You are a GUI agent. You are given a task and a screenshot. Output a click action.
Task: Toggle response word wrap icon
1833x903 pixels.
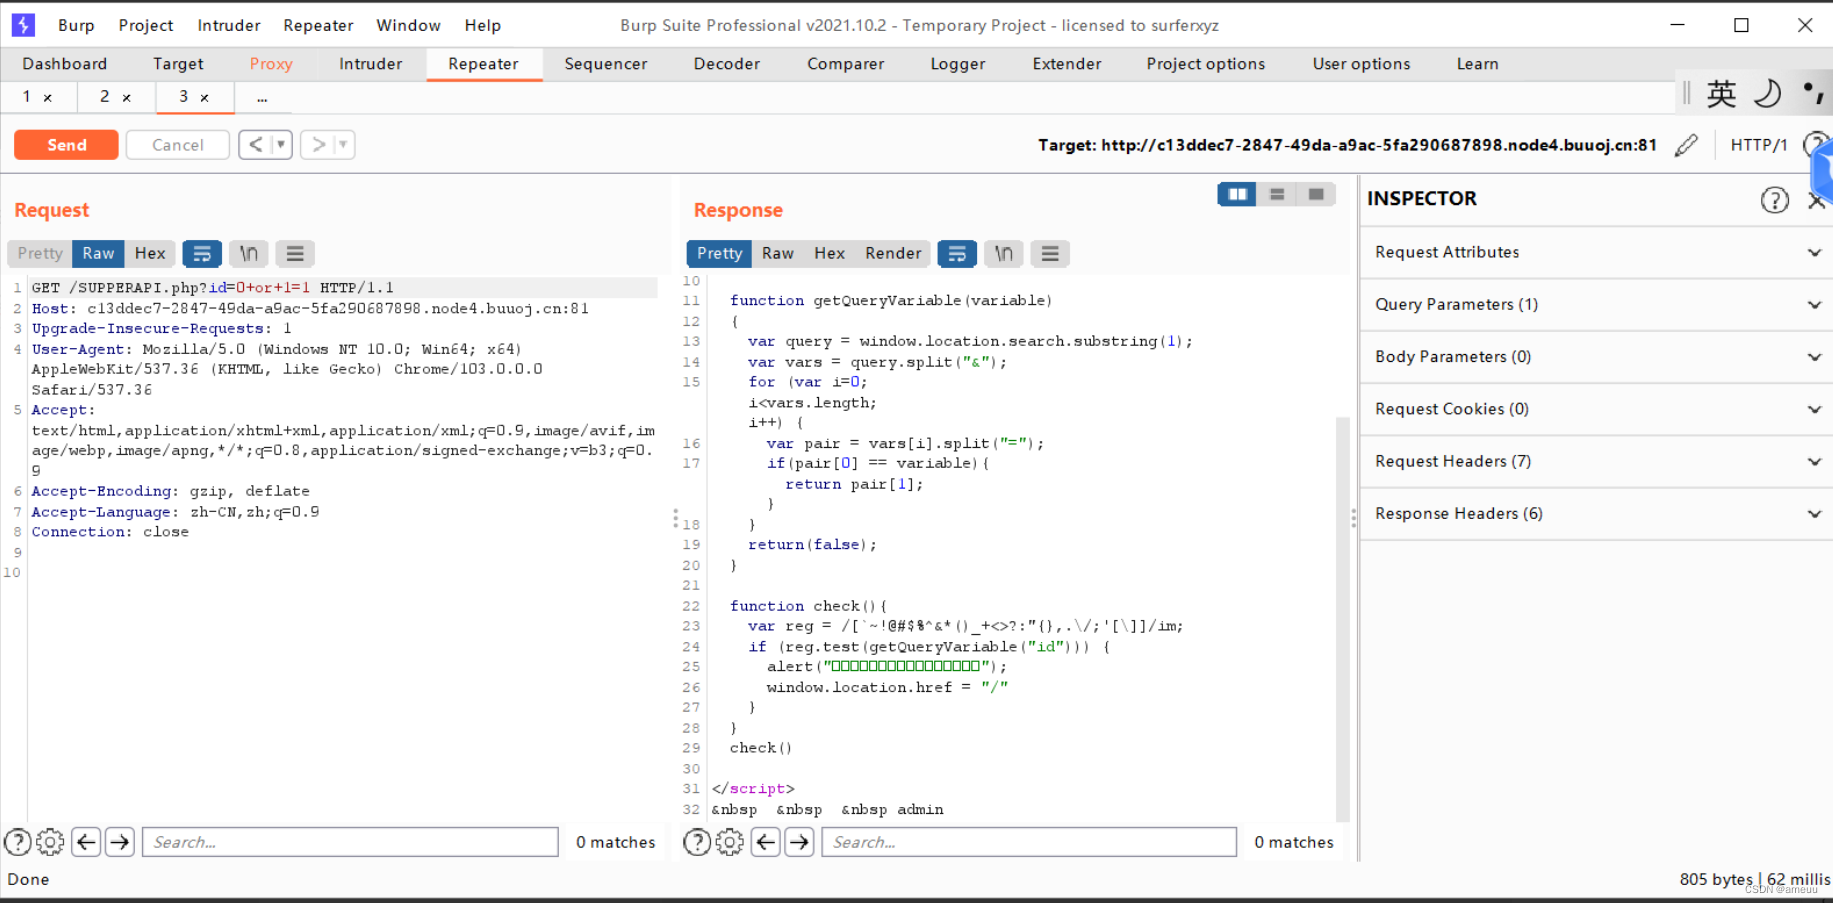(957, 254)
